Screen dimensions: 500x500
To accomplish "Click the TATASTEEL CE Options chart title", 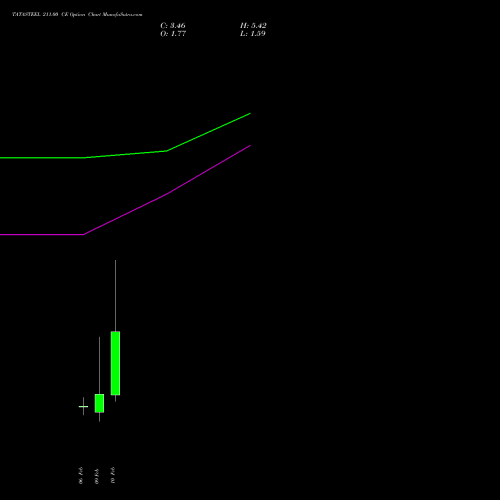I will coord(77,15).
